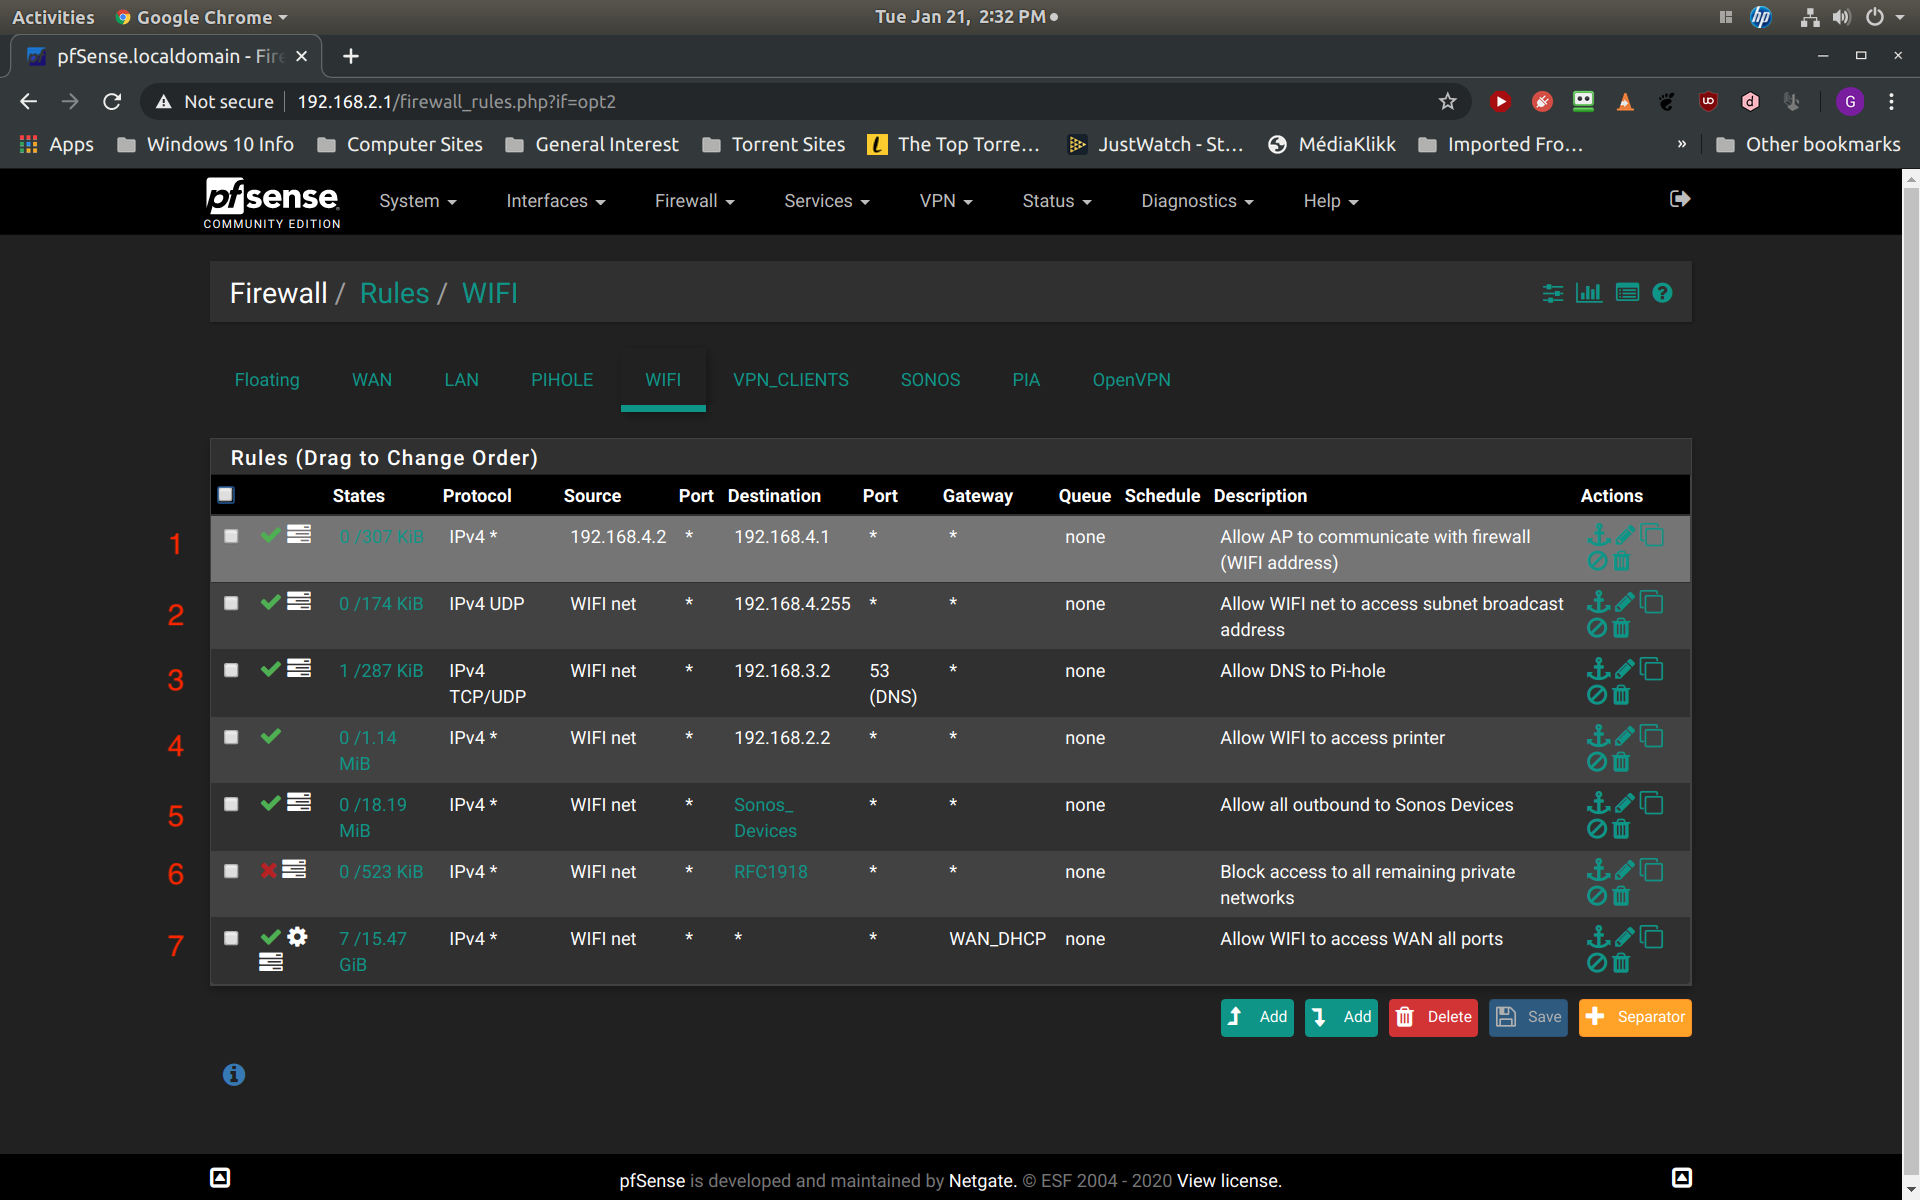Add rule to top of list button
The image size is (1920, 1200).
tap(1257, 1017)
